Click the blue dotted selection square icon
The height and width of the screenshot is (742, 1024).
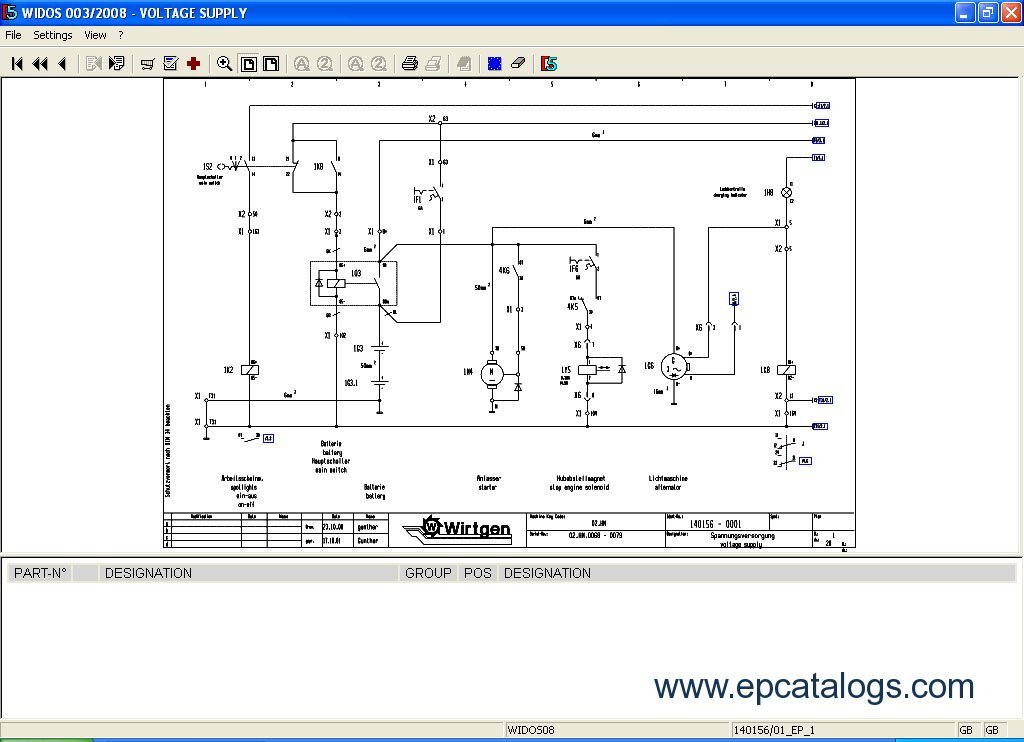click(x=494, y=63)
